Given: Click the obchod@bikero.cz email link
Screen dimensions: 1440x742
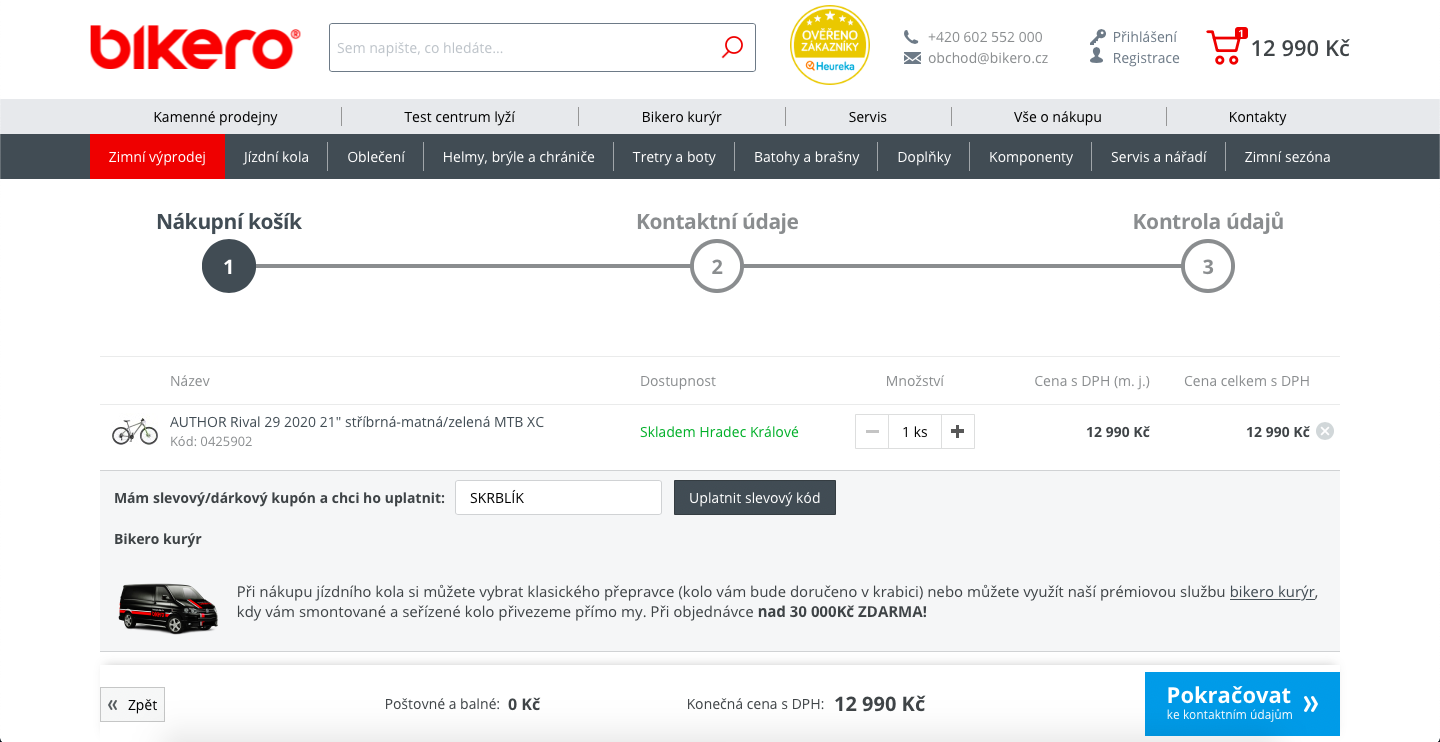Looking at the screenshot, I should tap(988, 58).
